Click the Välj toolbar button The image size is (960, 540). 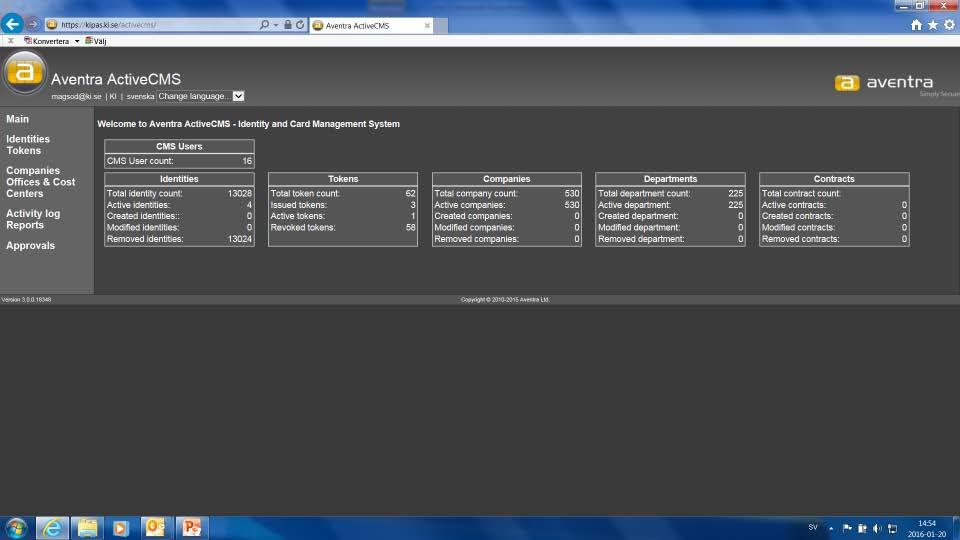pyautogui.click(x=96, y=41)
